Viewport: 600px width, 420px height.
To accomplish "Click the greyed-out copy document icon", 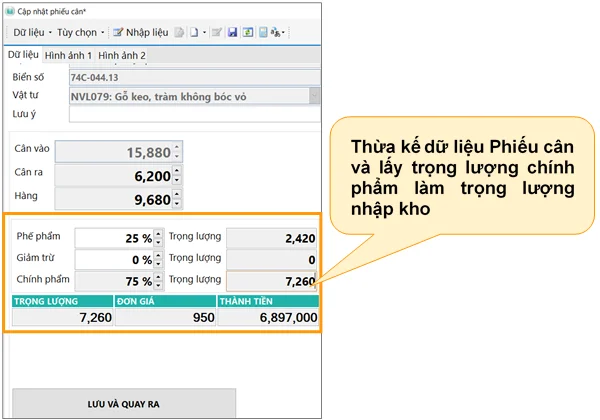I will point(180,32).
